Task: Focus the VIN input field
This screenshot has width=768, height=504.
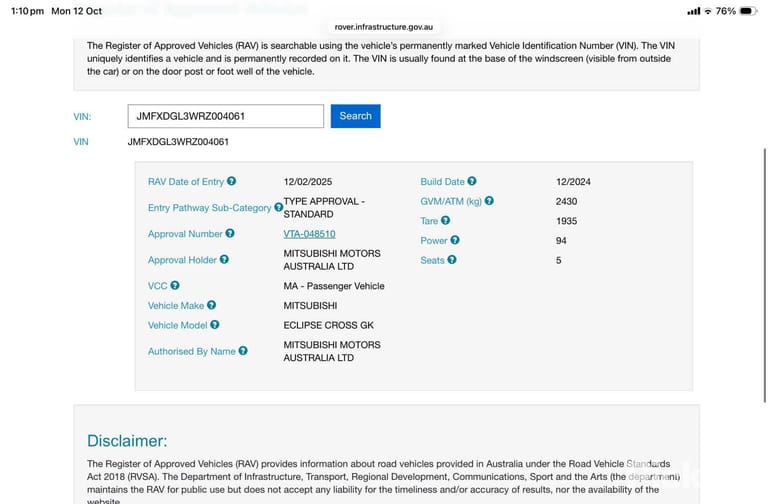Action: tap(226, 116)
